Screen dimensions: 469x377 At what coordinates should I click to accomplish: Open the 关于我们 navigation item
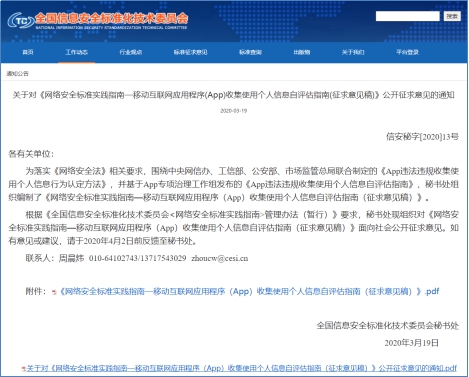[353, 52]
